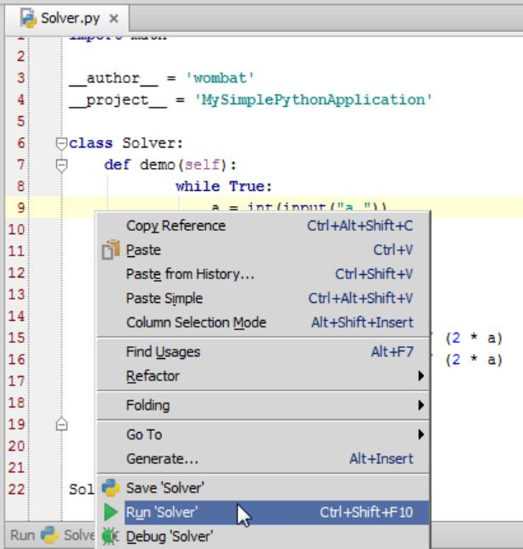Click the Solver.py tab file icon

(x=29, y=18)
